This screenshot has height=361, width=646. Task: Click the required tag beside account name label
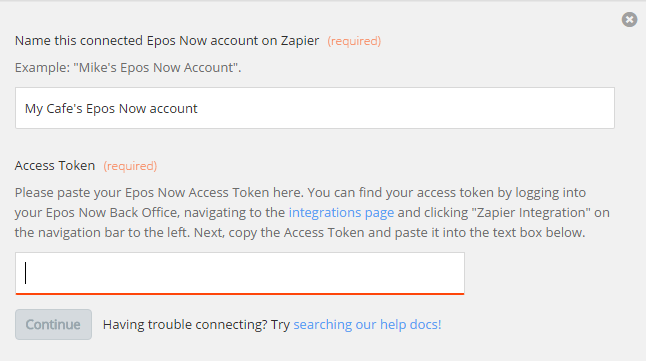pyautogui.click(x=354, y=41)
